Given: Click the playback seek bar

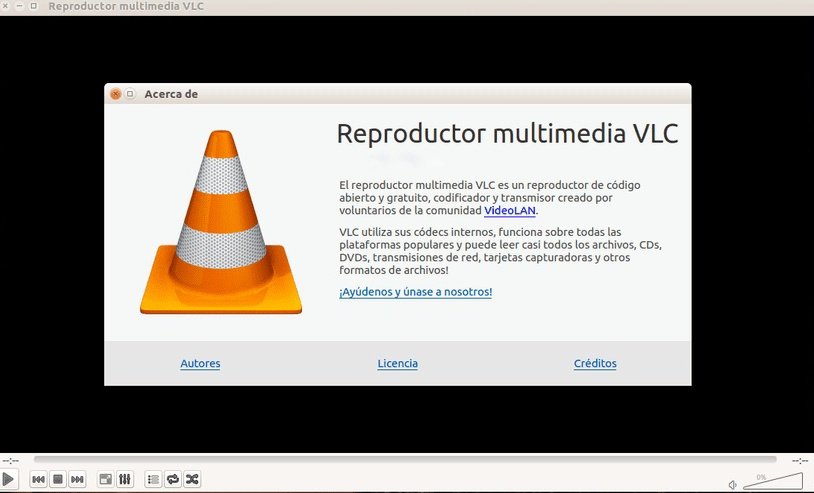Looking at the screenshot, I should pos(405,459).
